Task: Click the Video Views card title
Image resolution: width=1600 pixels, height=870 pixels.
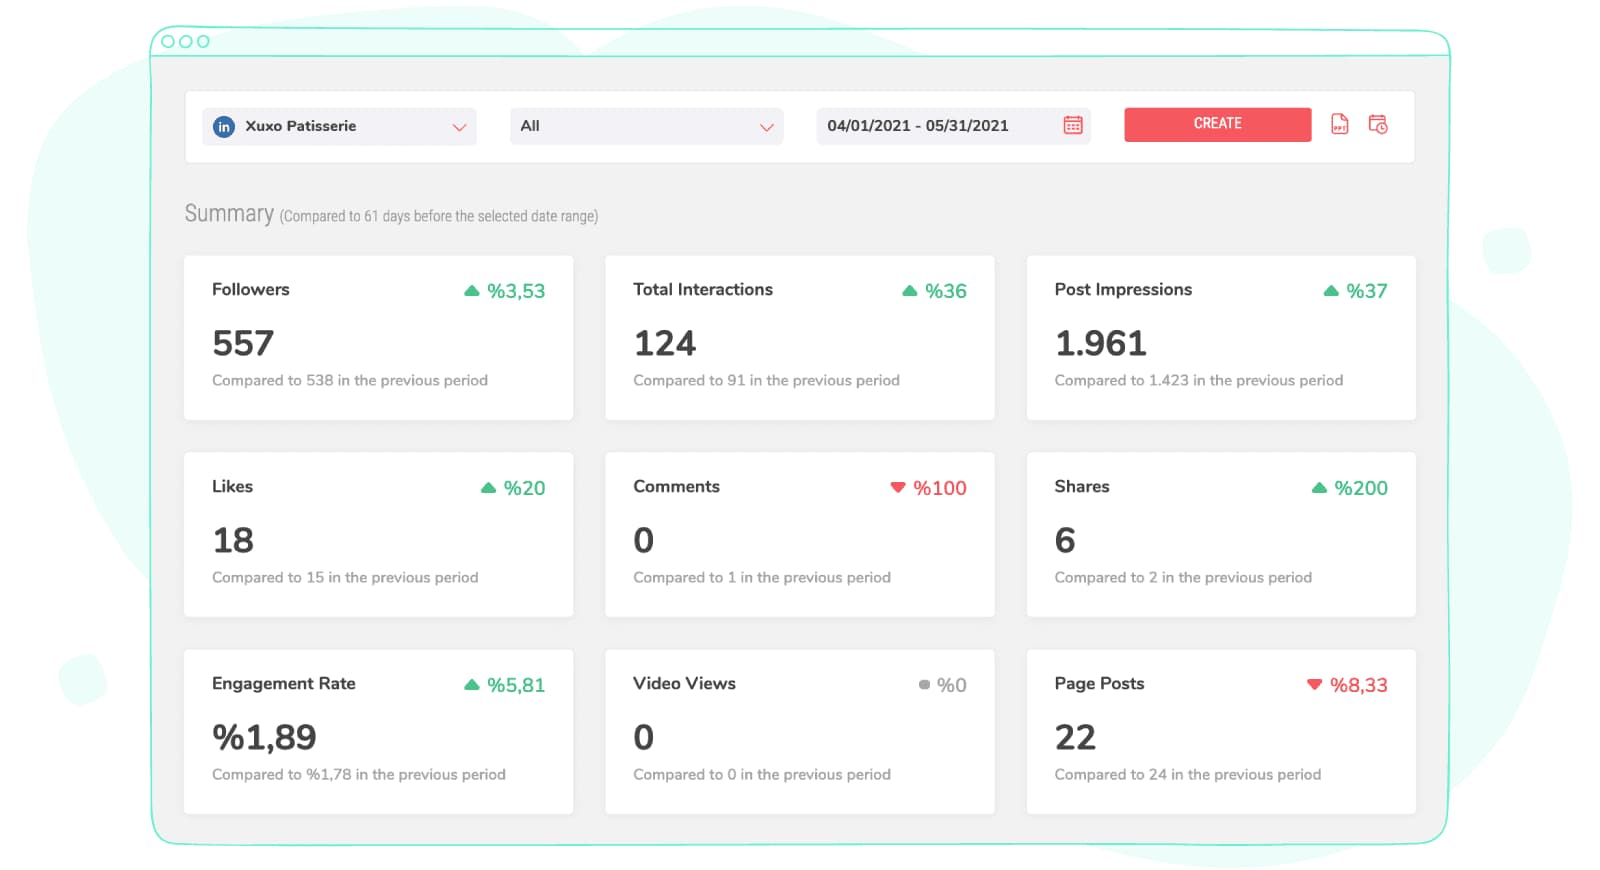Action: pyautogui.click(x=684, y=683)
